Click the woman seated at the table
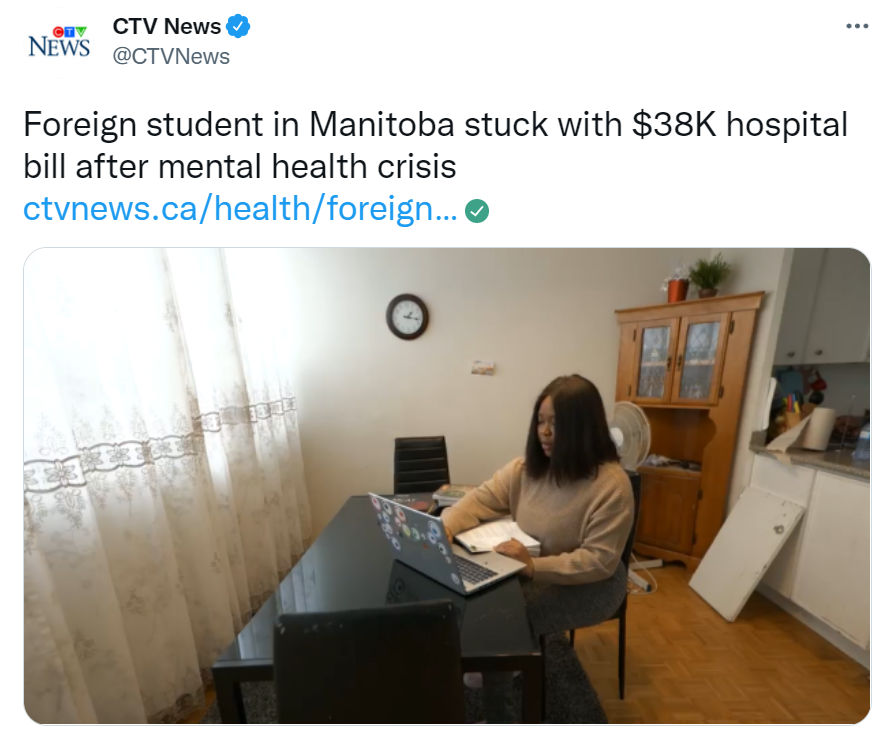Image resolution: width=894 pixels, height=732 pixels. click(x=546, y=503)
